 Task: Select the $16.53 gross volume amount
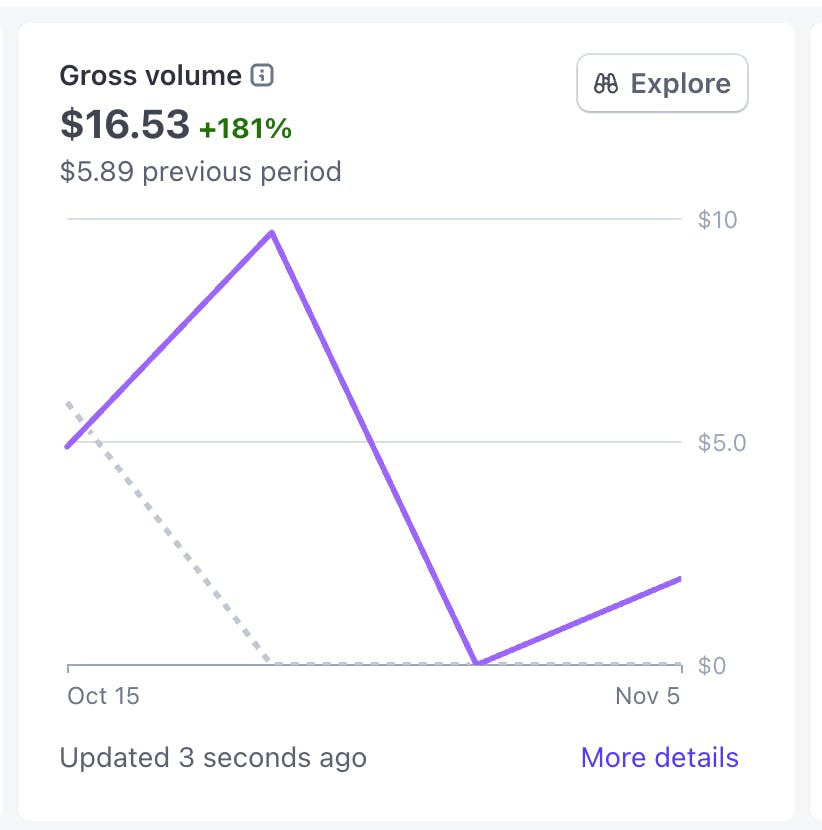click(x=125, y=124)
